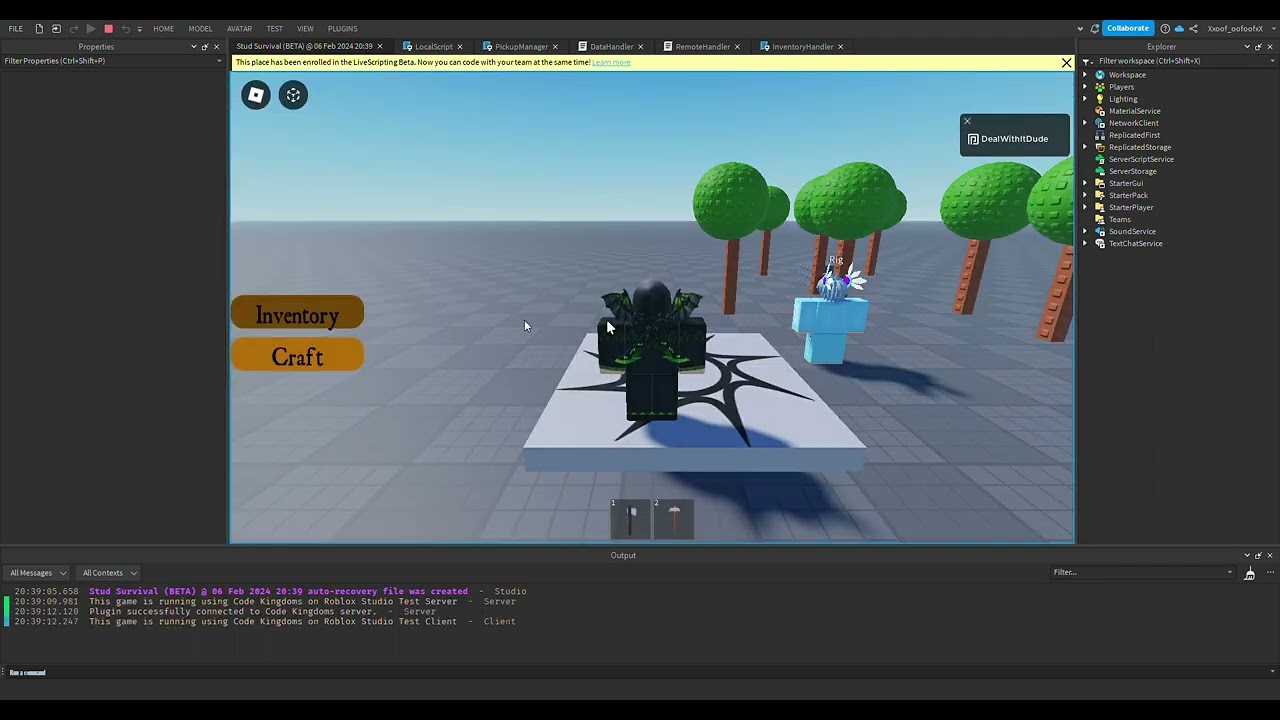The height and width of the screenshot is (720, 1280).
Task: Equip hotbar slot 1 axe tool
Action: tap(631, 518)
